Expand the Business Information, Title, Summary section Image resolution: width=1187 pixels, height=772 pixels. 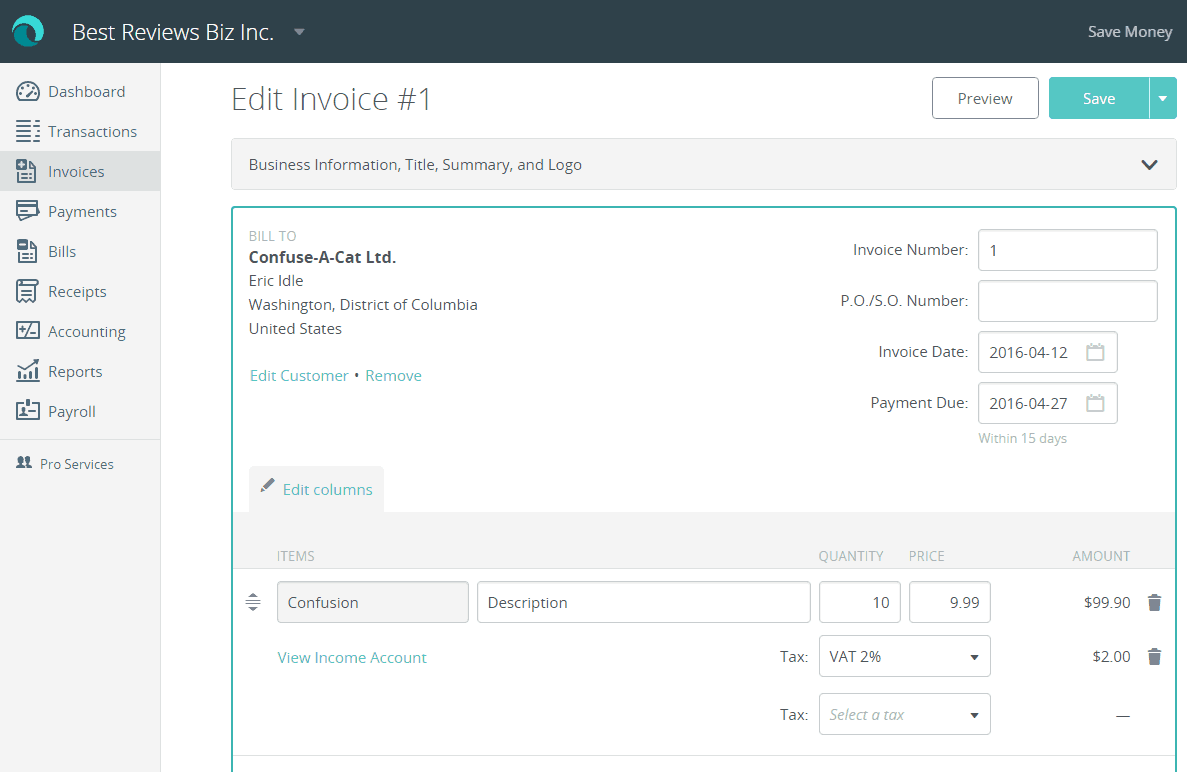1149,164
